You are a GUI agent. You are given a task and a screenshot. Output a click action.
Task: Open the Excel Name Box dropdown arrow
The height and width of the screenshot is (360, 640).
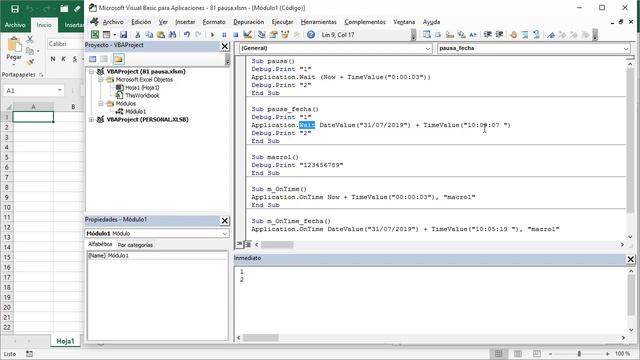point(60,90)
